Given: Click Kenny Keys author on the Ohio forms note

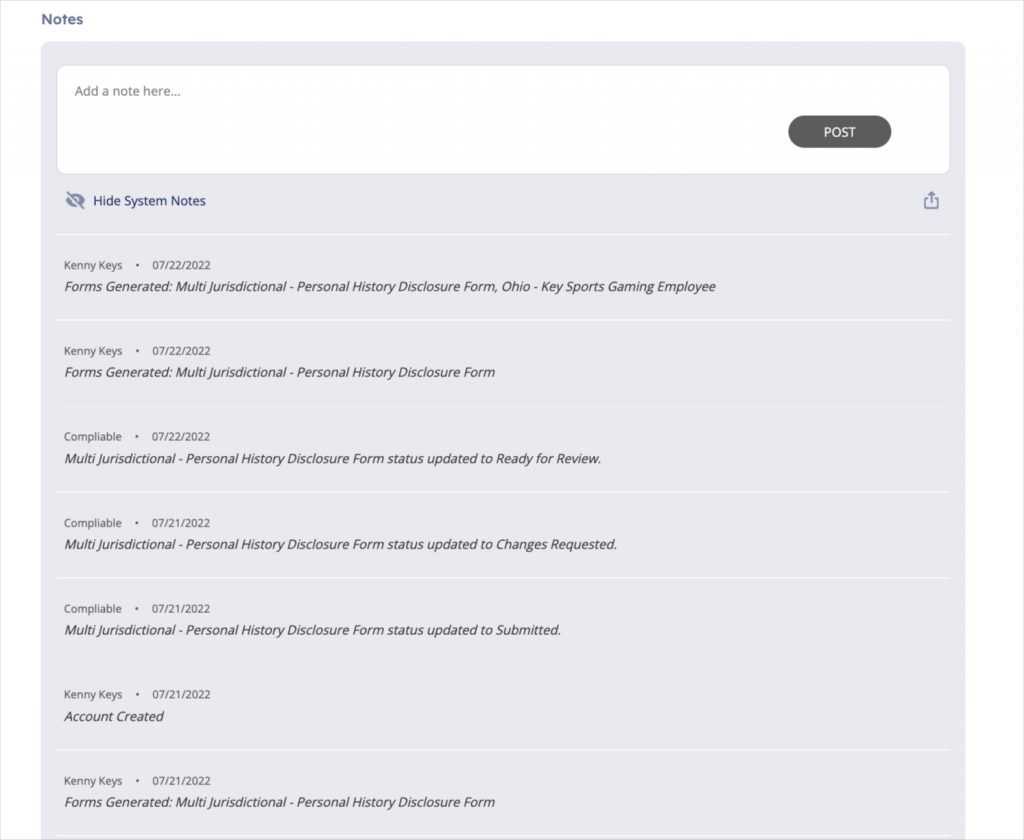Looking at the screenshot, I should point(93,265).
